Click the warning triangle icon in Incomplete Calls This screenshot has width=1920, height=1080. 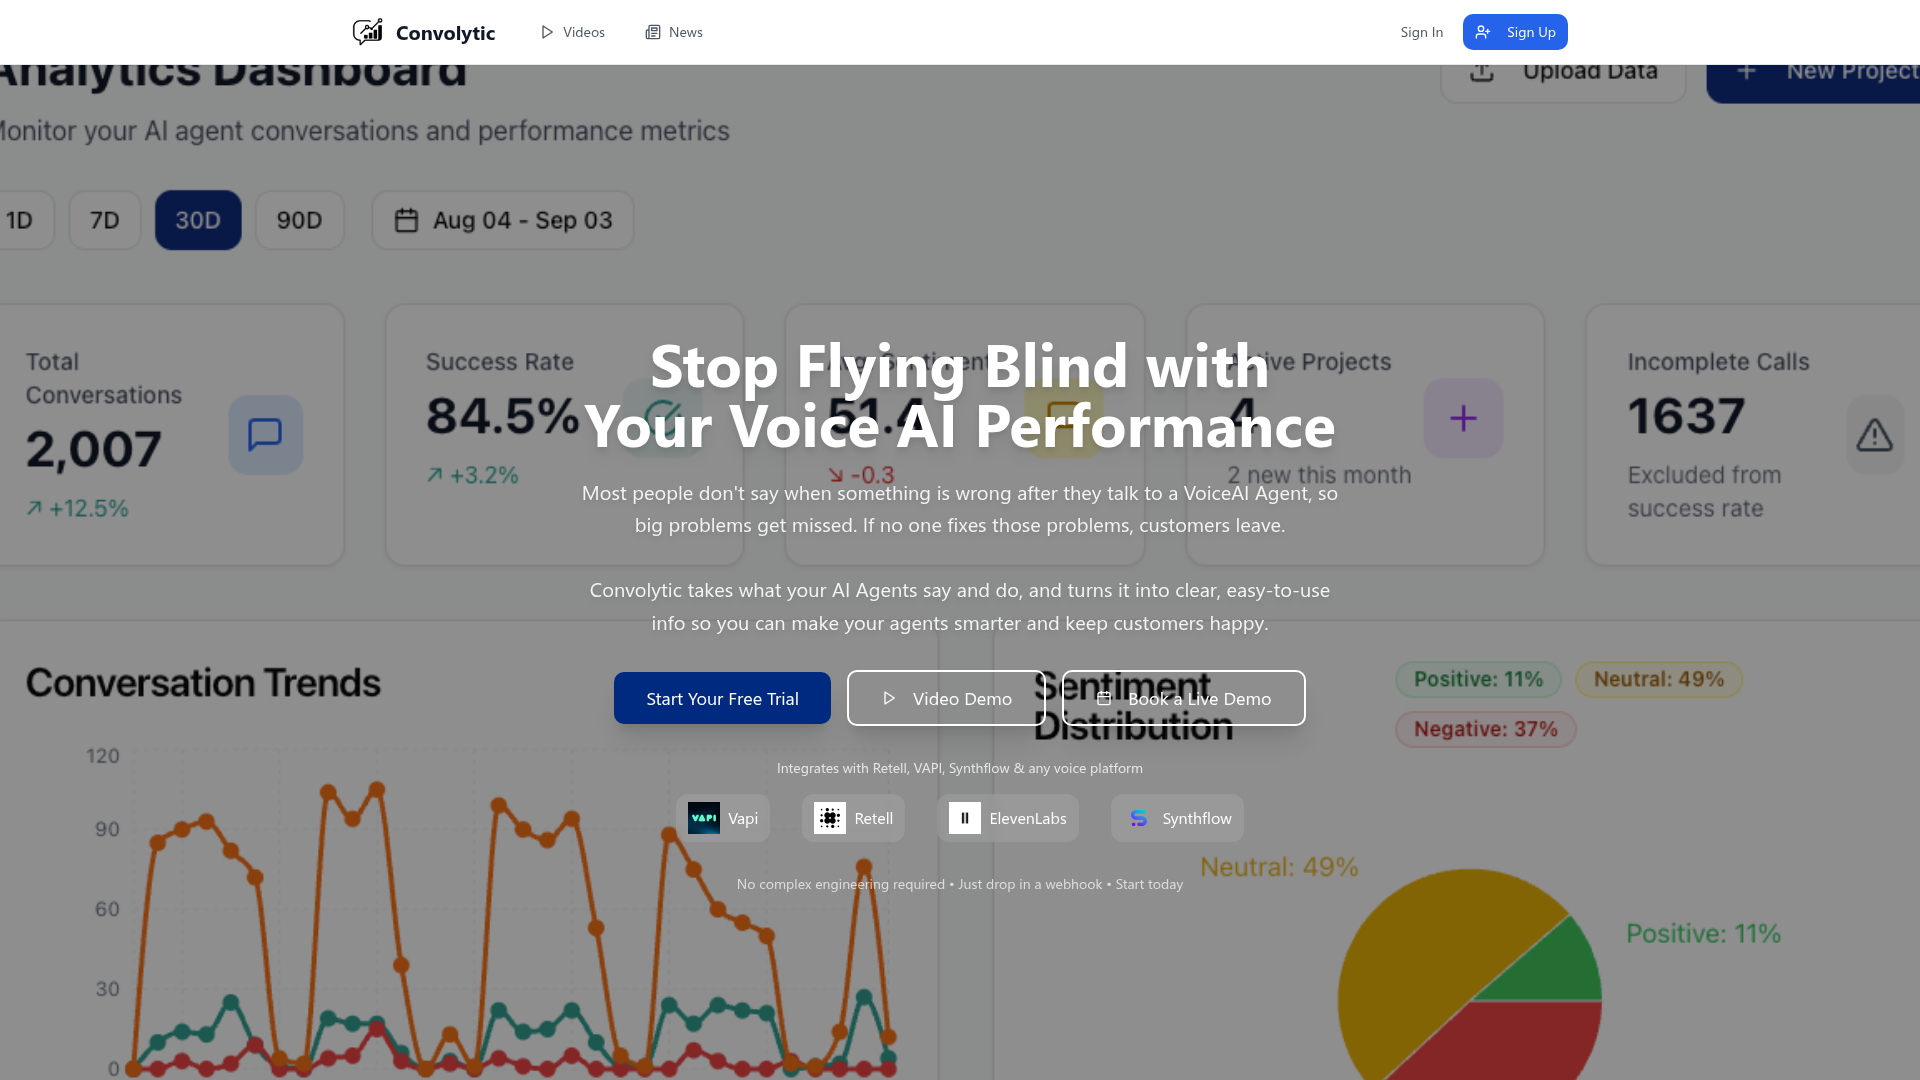coord(1874,435)
